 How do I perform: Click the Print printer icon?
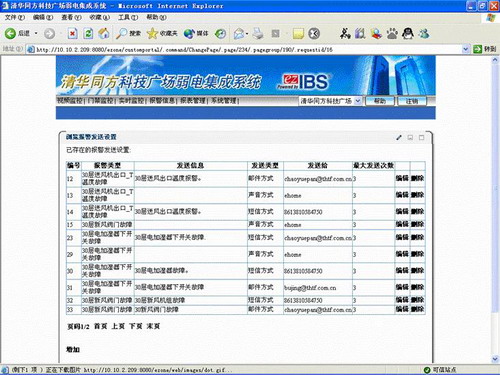tap(258, 33)
